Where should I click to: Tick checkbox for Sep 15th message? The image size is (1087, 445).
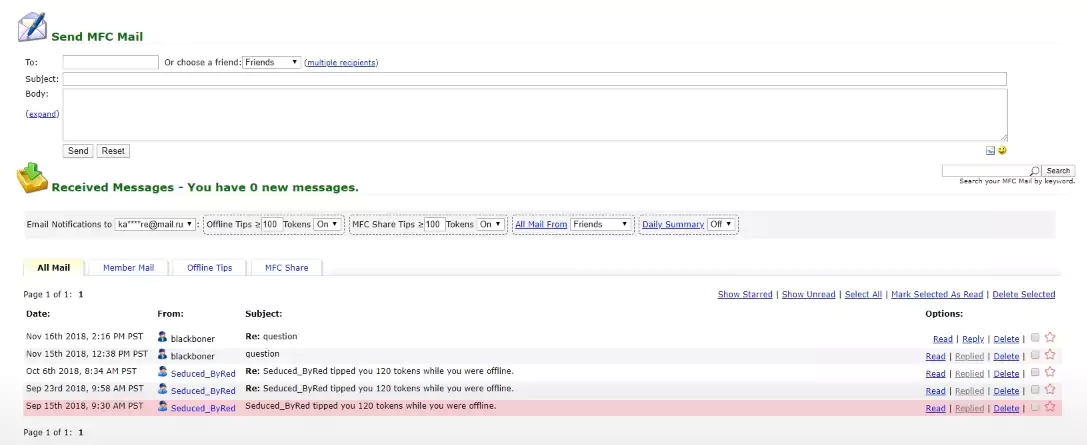pos(1035,407)
